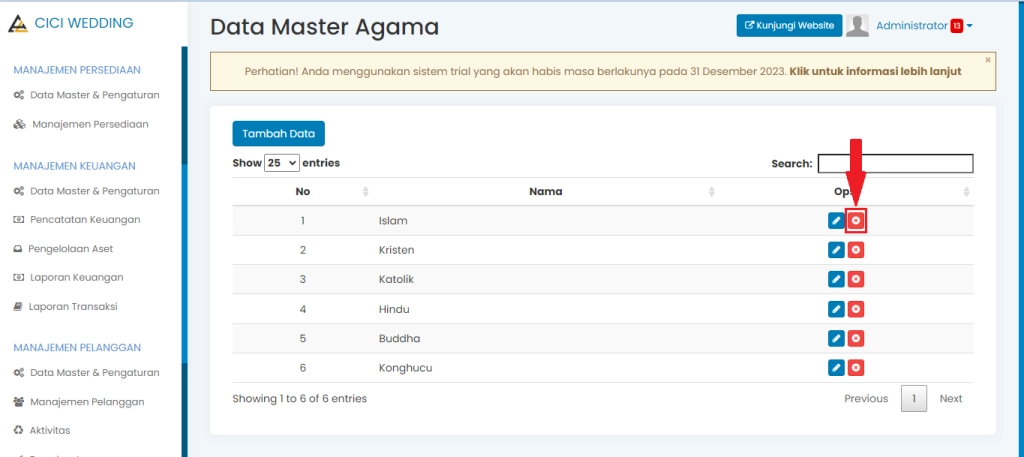Viewport: 1024px width, 457px height.
Task: Dismiss the trial warning banner
Action: 988,60
